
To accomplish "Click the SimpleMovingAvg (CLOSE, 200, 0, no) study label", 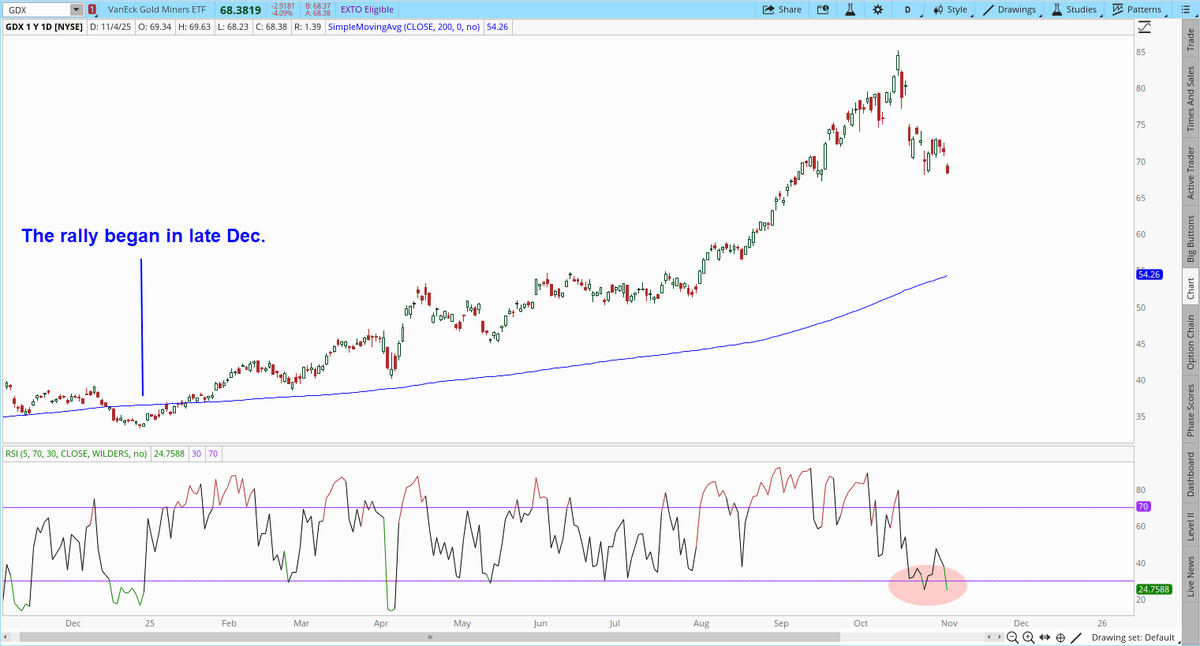I will [x=405, y=27].
